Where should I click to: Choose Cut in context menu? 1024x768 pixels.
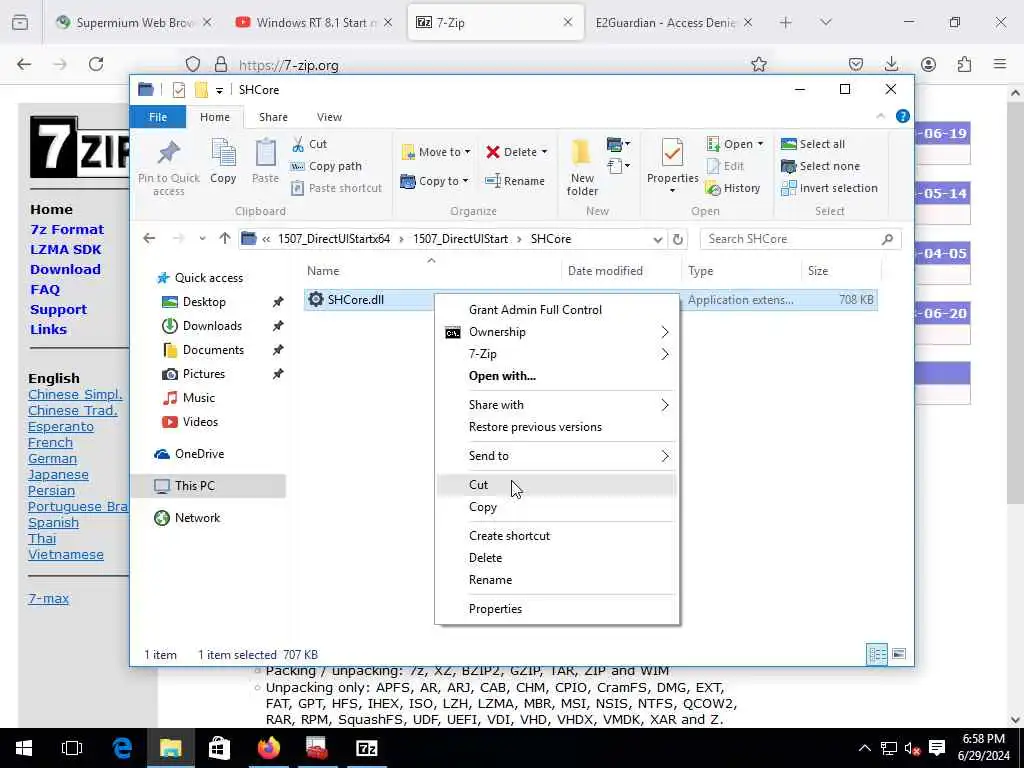pyautogui.click(x=556, y=485)
